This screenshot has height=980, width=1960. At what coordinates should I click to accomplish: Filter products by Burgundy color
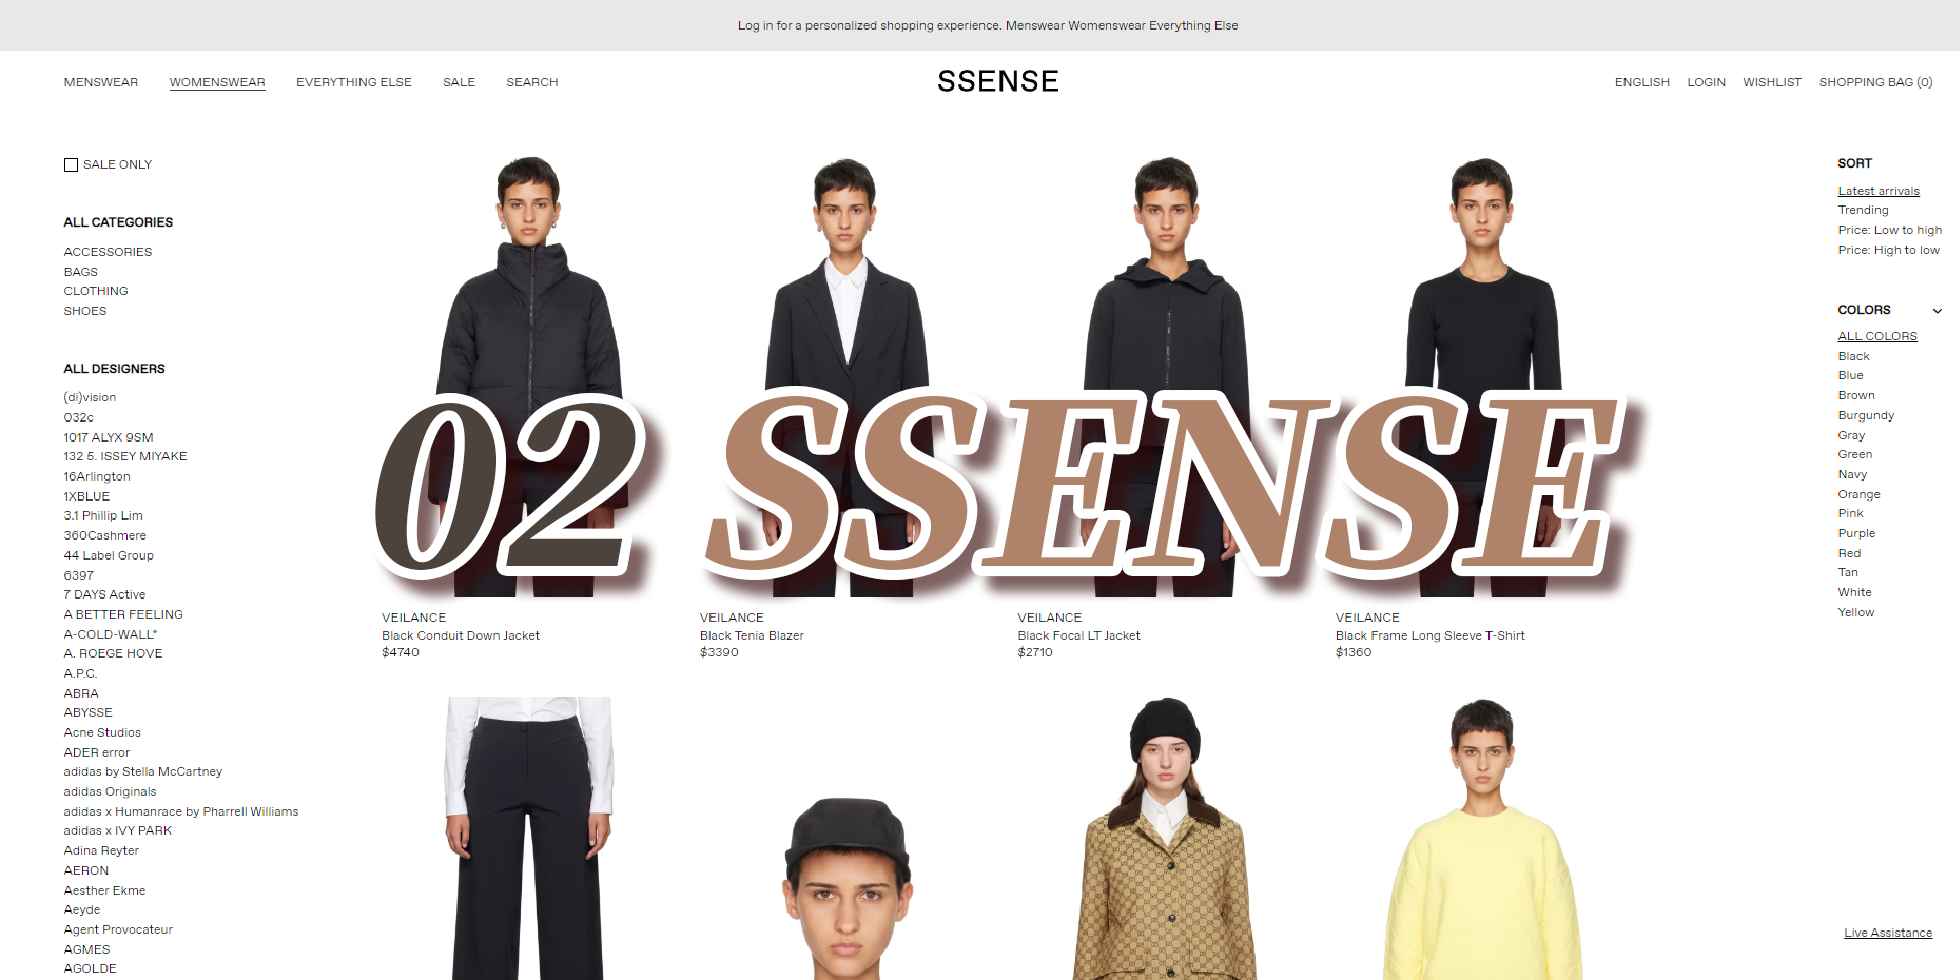pos(1866,415)
